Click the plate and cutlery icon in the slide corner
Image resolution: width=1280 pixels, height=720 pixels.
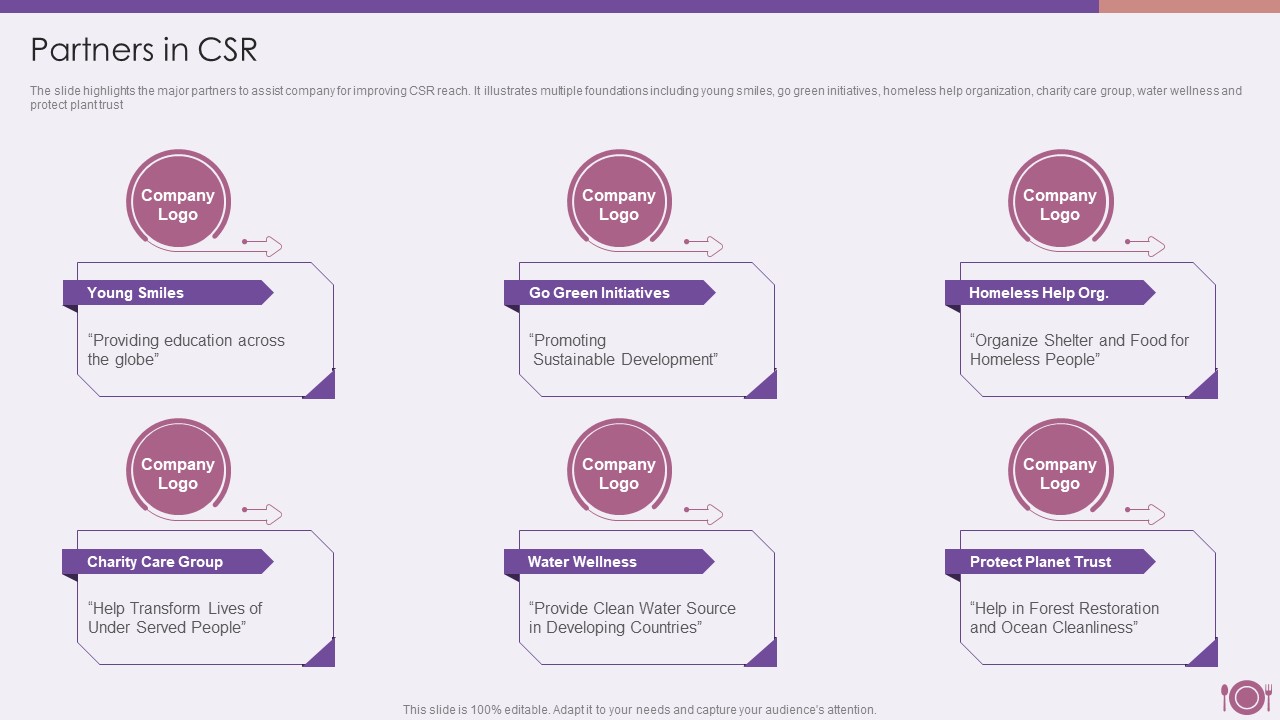tap(1245, 697)
